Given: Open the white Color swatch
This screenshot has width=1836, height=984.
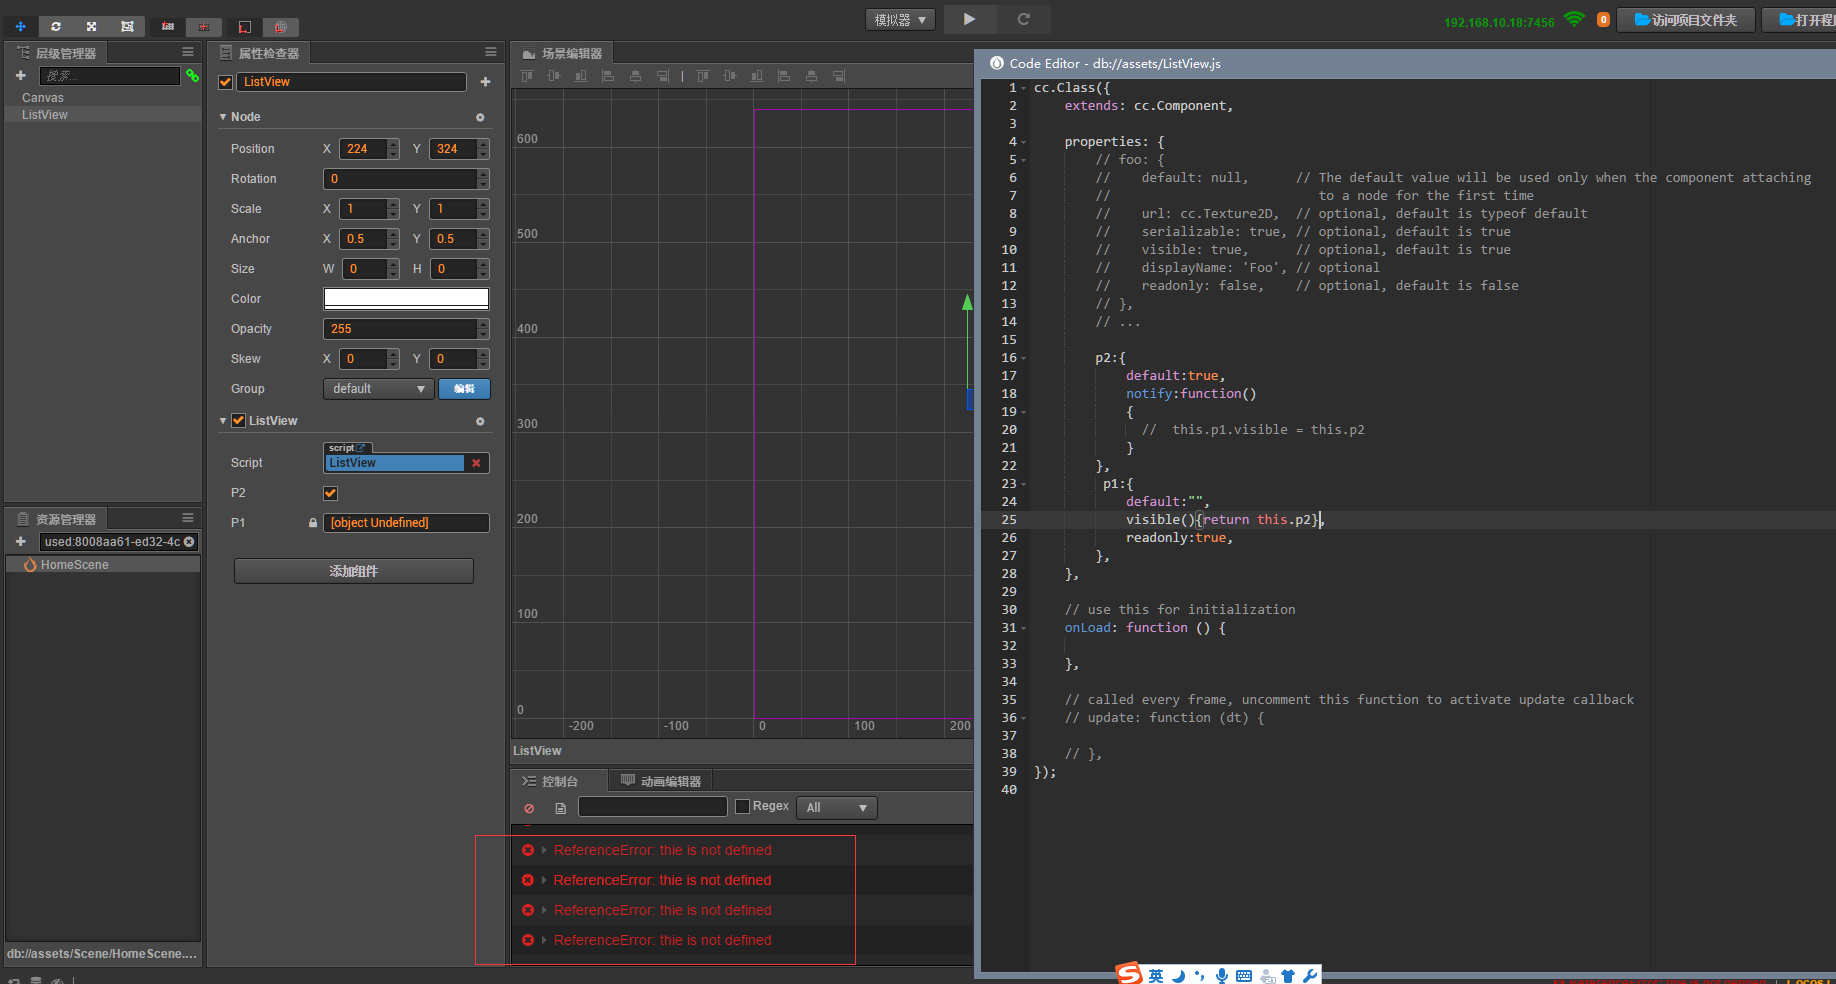Looking at the screenshot, I should [x=406, y=299].
